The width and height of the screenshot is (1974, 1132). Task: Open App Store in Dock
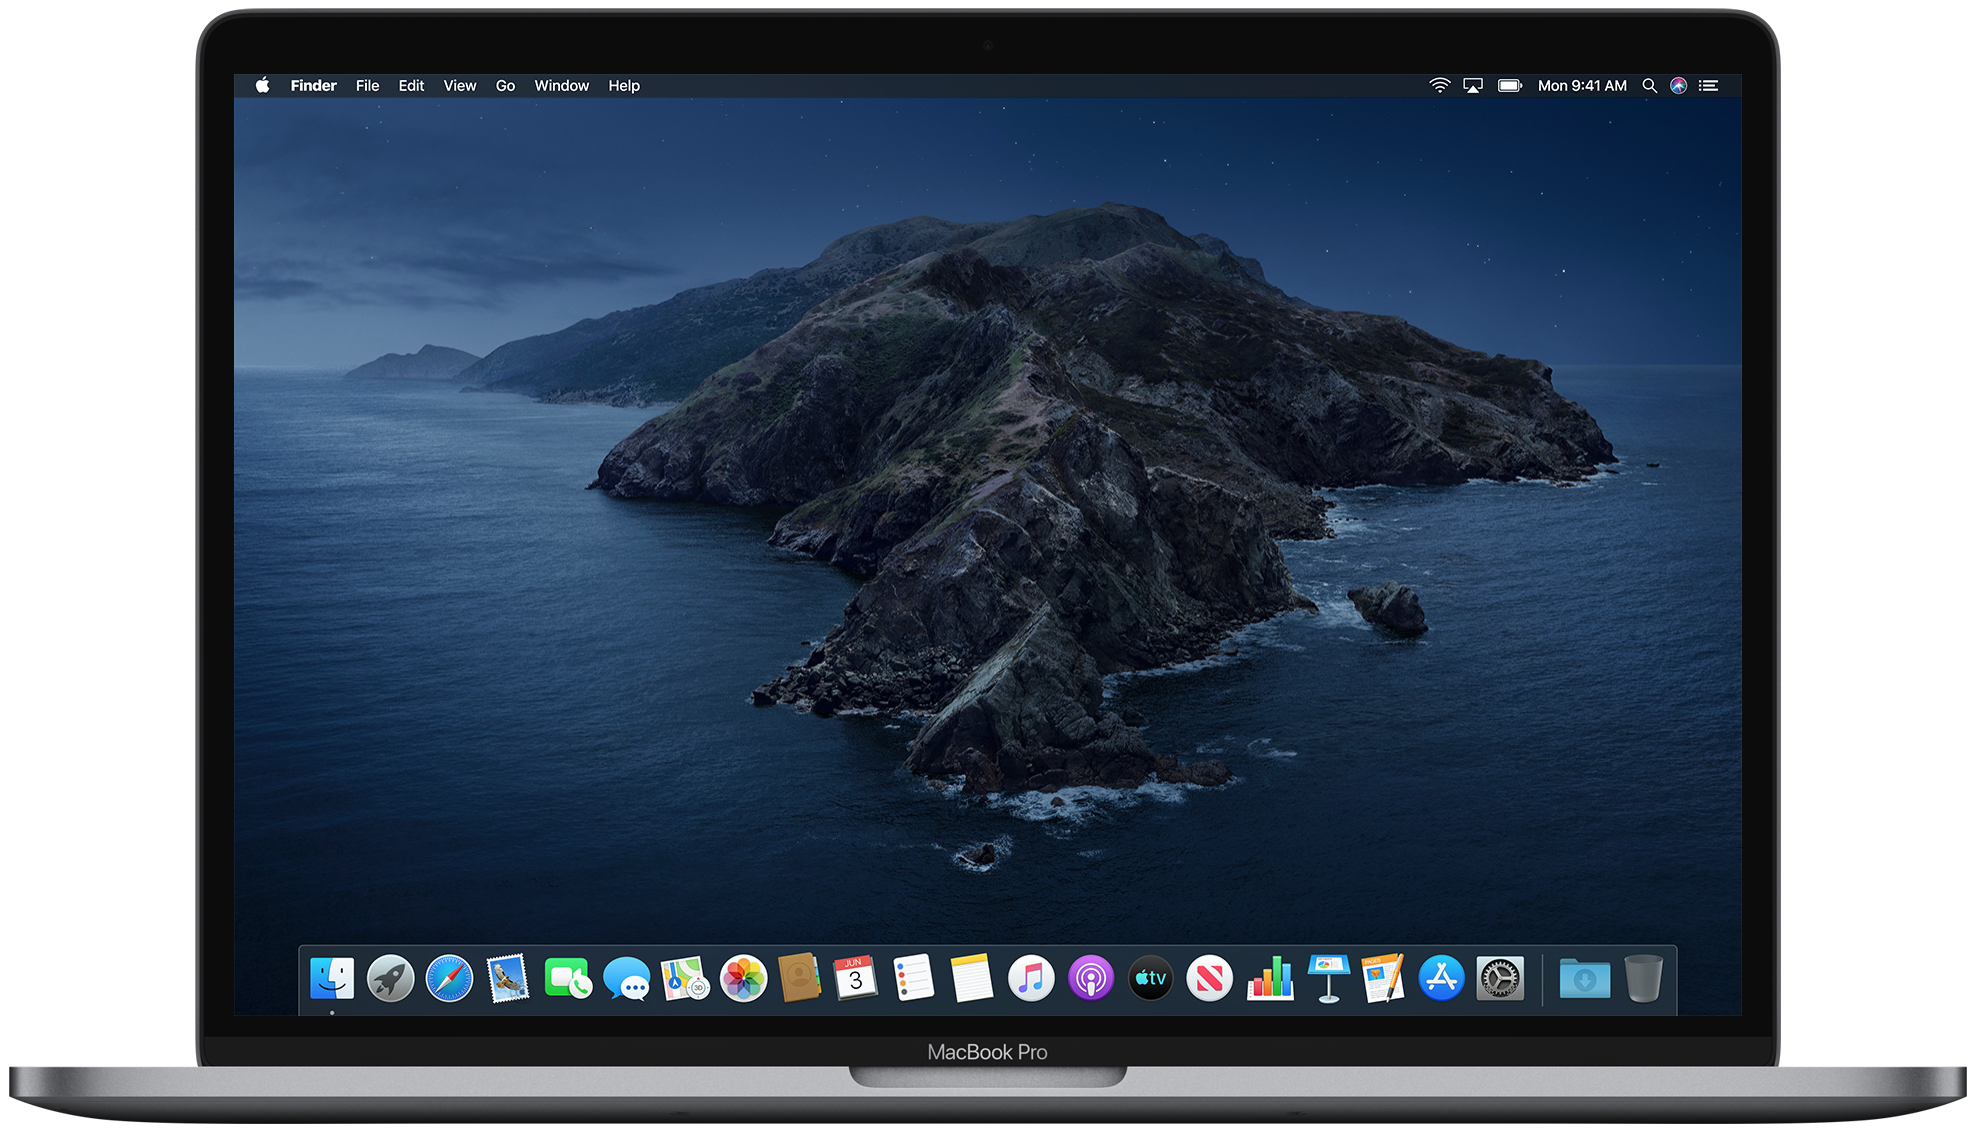click(1442, 978)
